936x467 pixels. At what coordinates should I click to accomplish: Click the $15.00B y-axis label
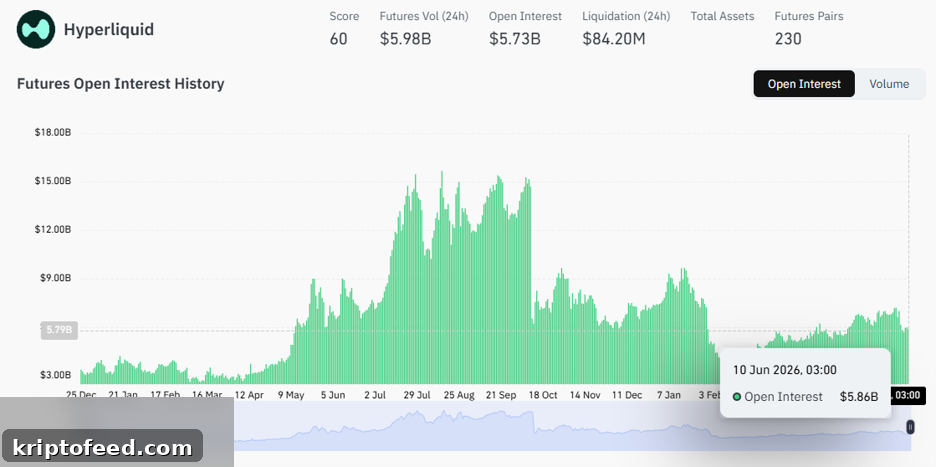click(53, 182)
